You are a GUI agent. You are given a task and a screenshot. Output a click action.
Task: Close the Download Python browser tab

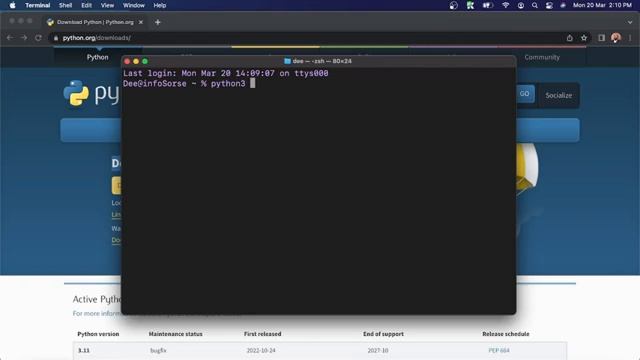[141, 22]
